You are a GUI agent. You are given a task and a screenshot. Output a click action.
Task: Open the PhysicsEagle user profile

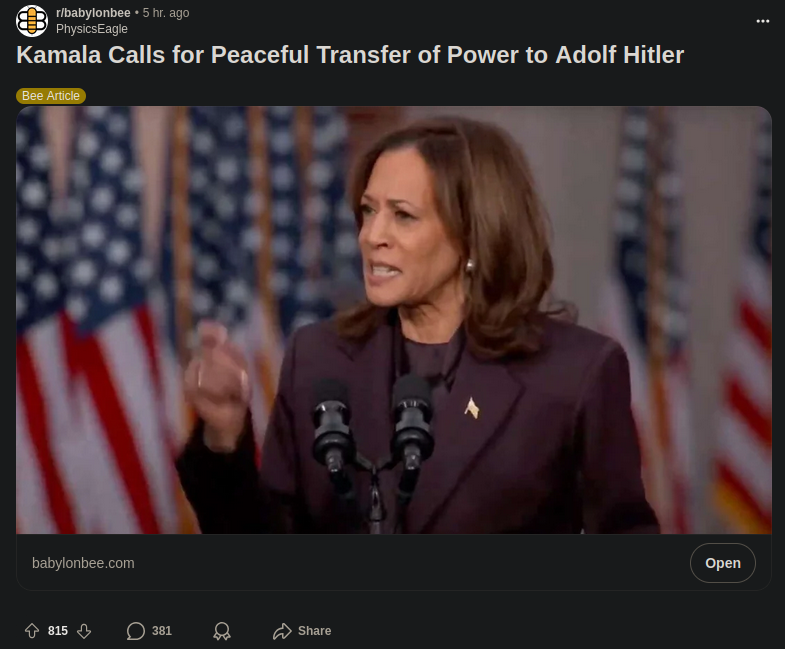pos(92,29)
